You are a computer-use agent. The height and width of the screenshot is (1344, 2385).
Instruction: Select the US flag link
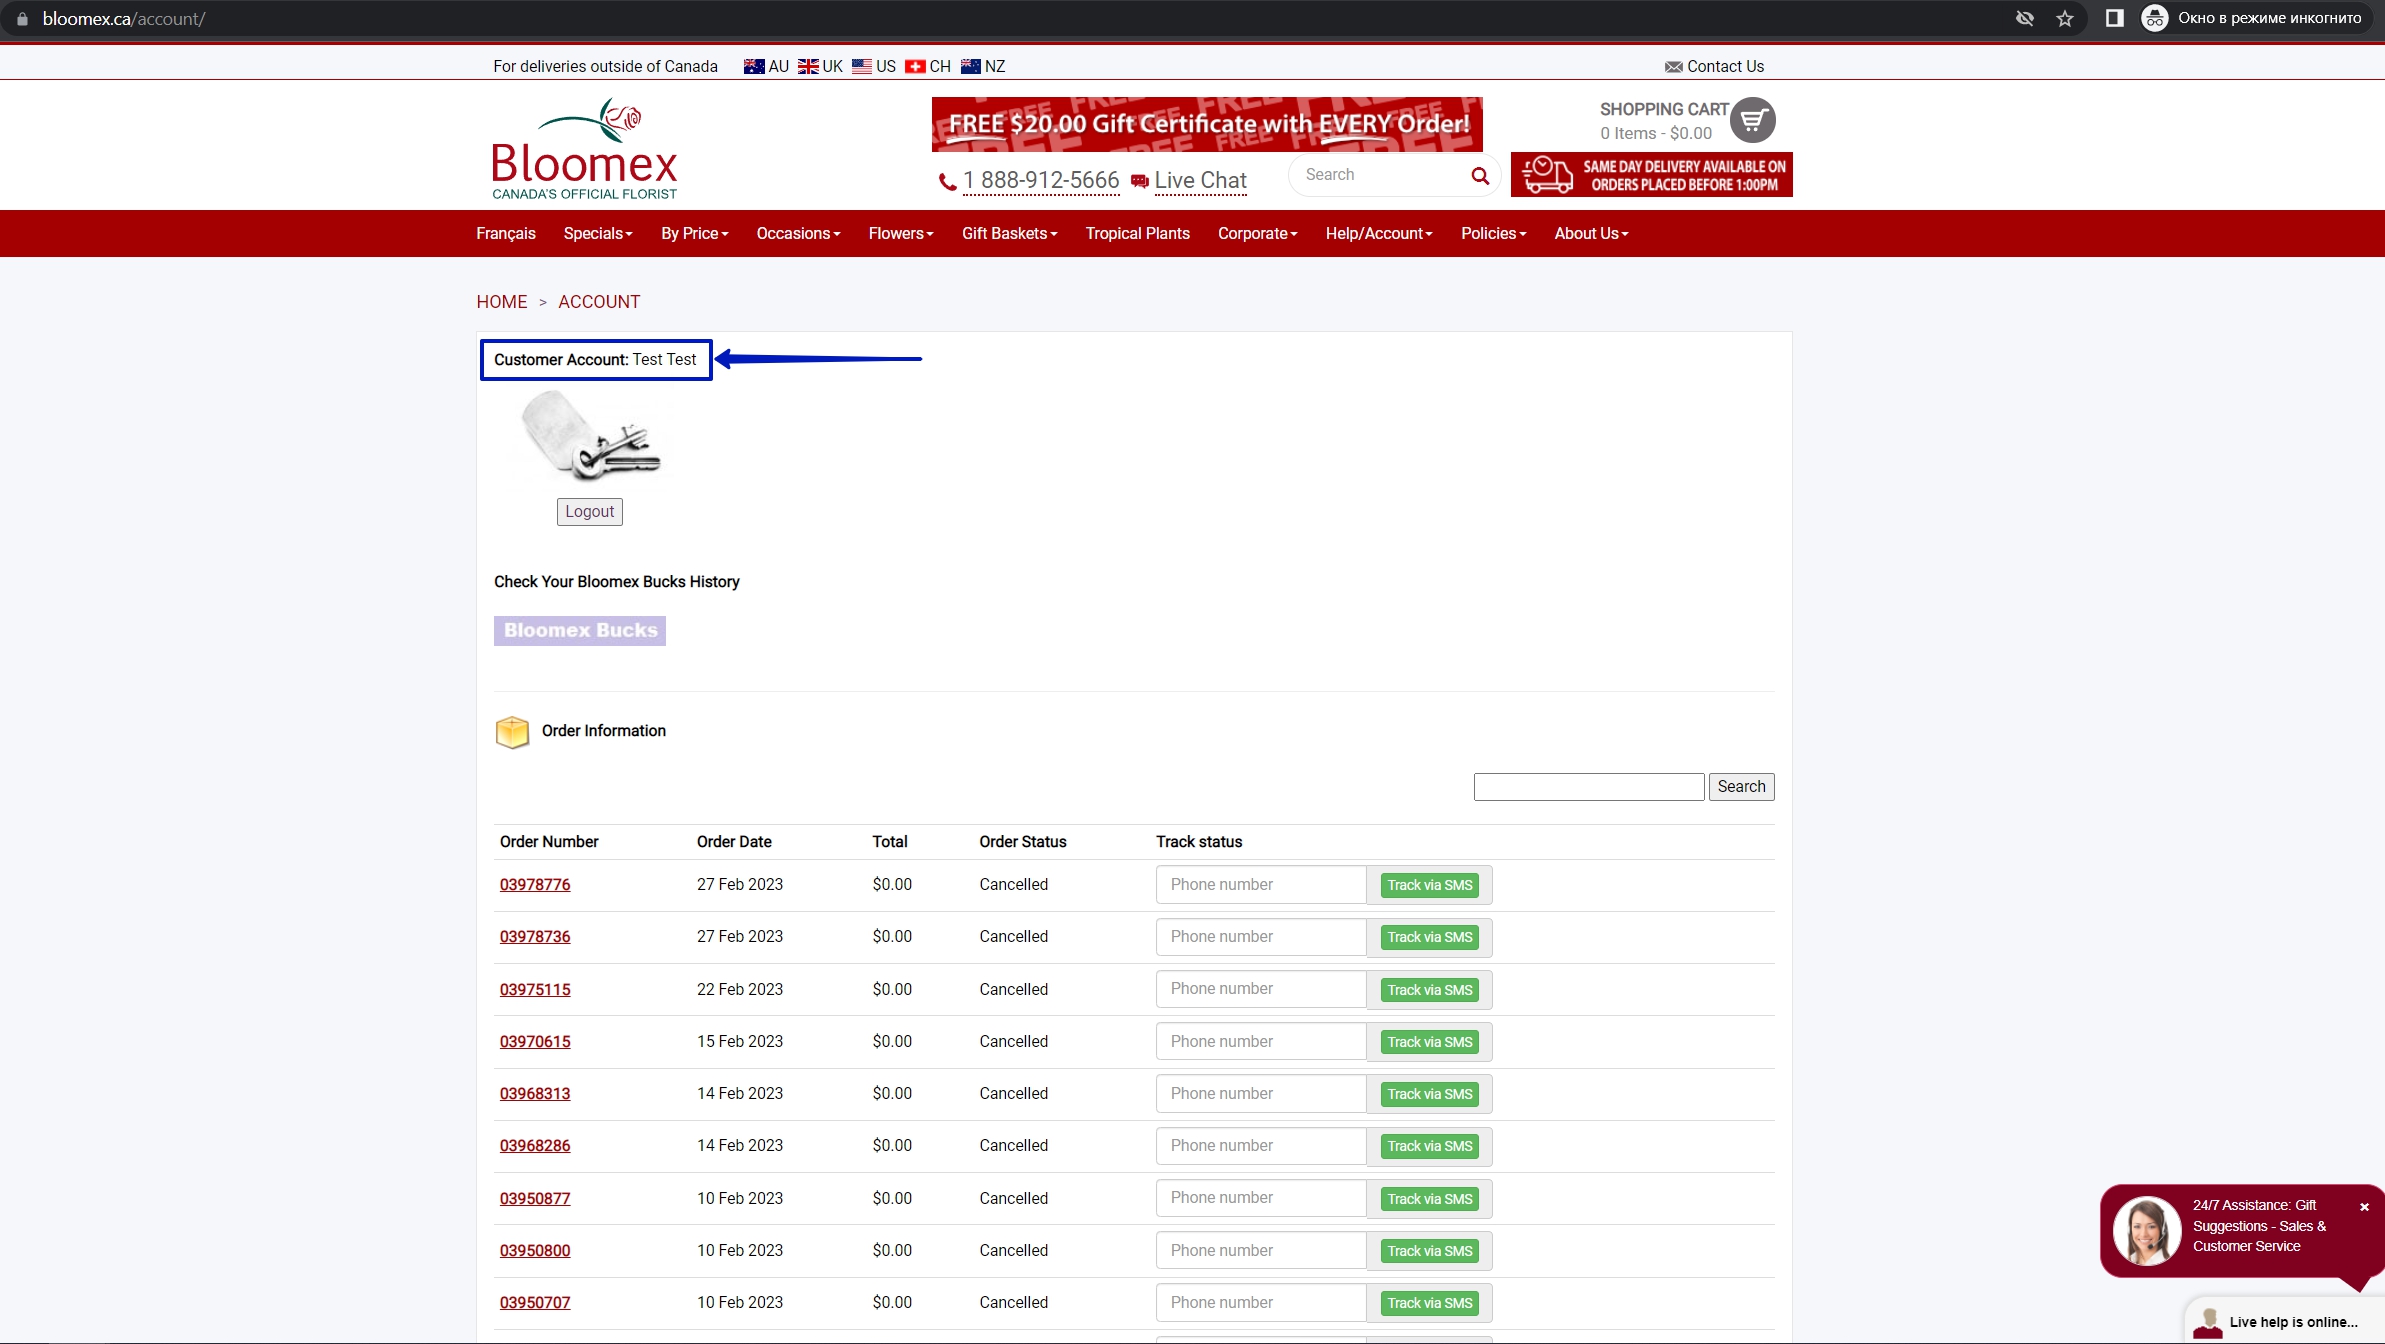pos(873,67)
